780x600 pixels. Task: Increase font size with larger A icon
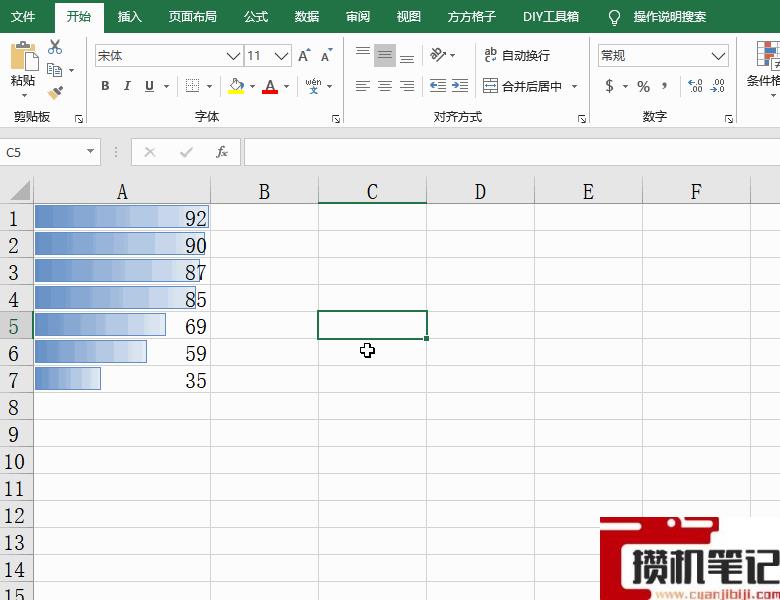click(304, 56)
